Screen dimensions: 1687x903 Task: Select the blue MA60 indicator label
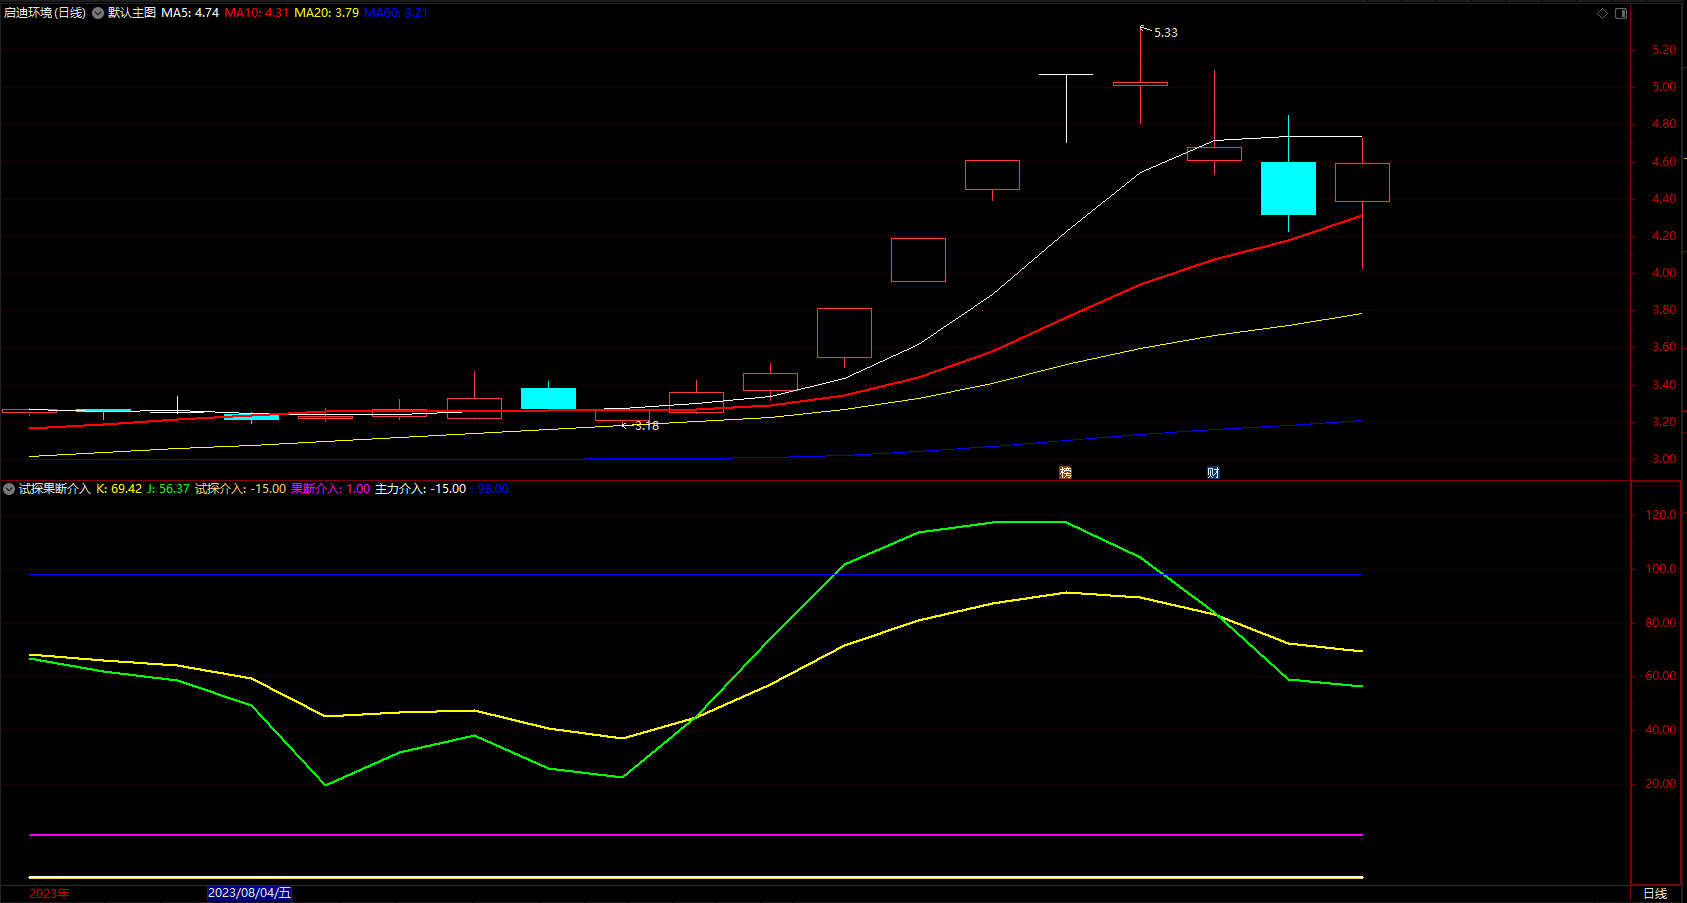[x=396, y=13]
